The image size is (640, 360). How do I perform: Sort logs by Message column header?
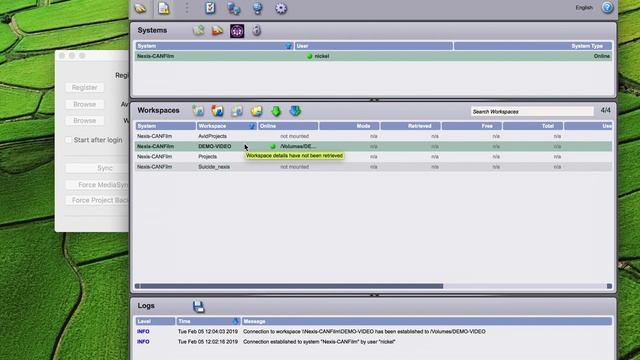(x=427, y=322)
